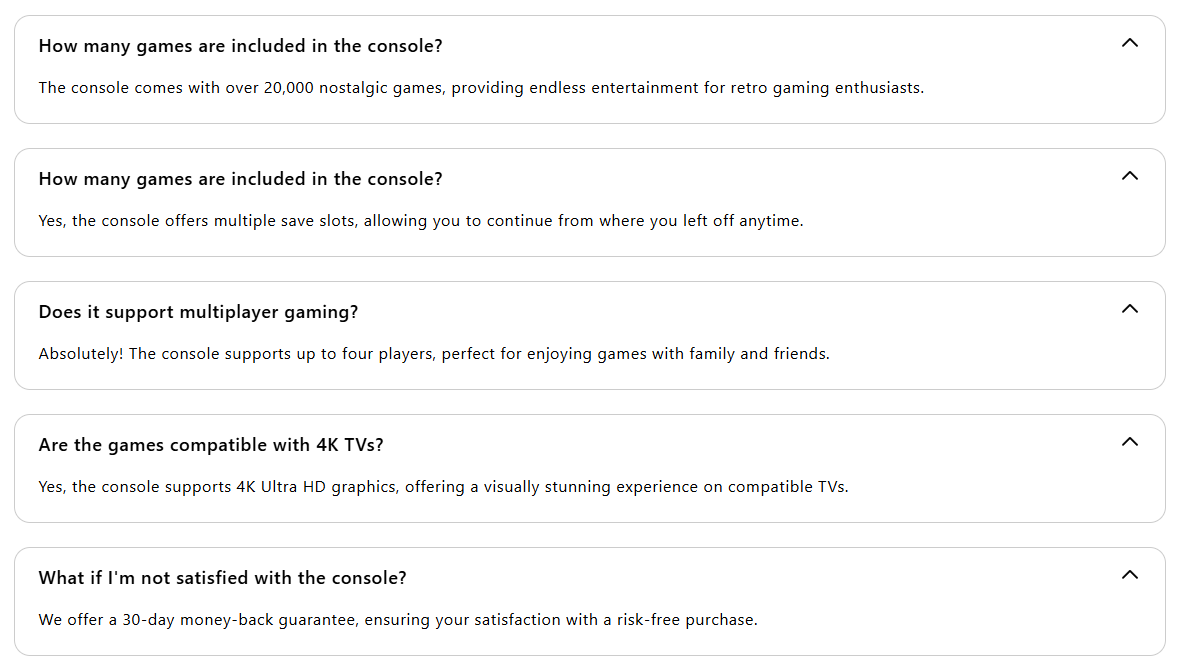Click the question heading above the save slots answer
The width and height of the screenshot is (1183, 664).
pos(240,179)
